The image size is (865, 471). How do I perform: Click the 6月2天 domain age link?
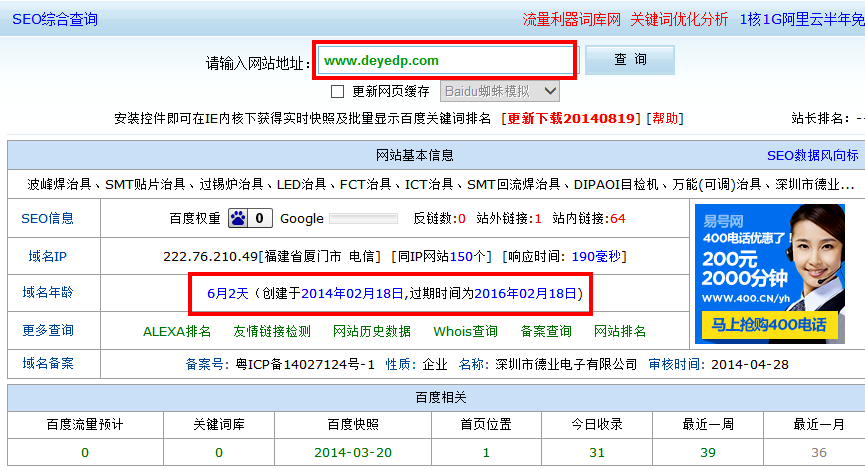(x=228, y=293)
